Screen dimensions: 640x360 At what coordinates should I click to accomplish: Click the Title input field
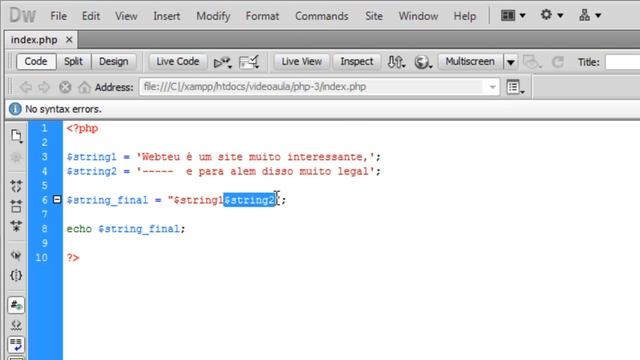click(622, 62)
